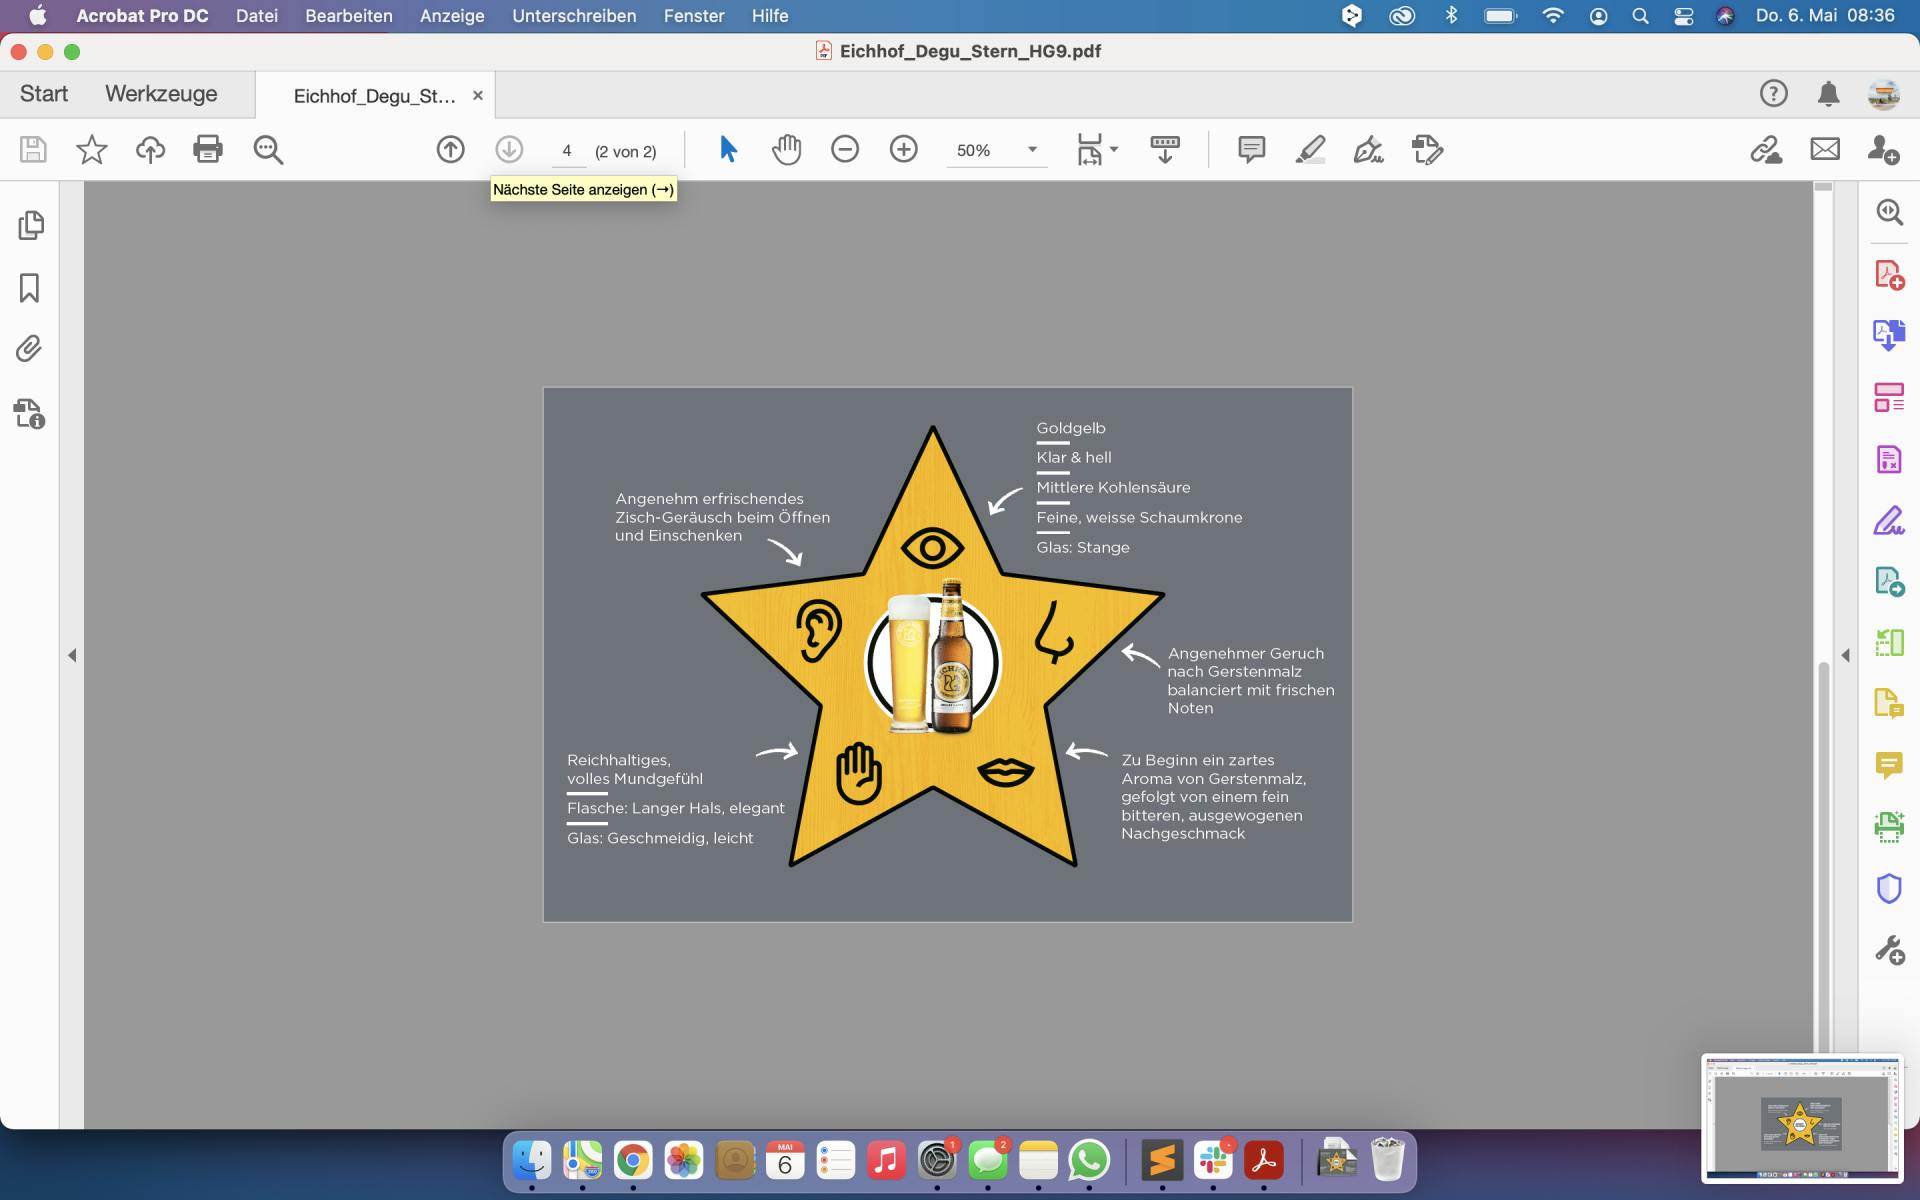Click the Print file icon
This screenshot has width=1920, height=1200.
(x=208, y=150)
